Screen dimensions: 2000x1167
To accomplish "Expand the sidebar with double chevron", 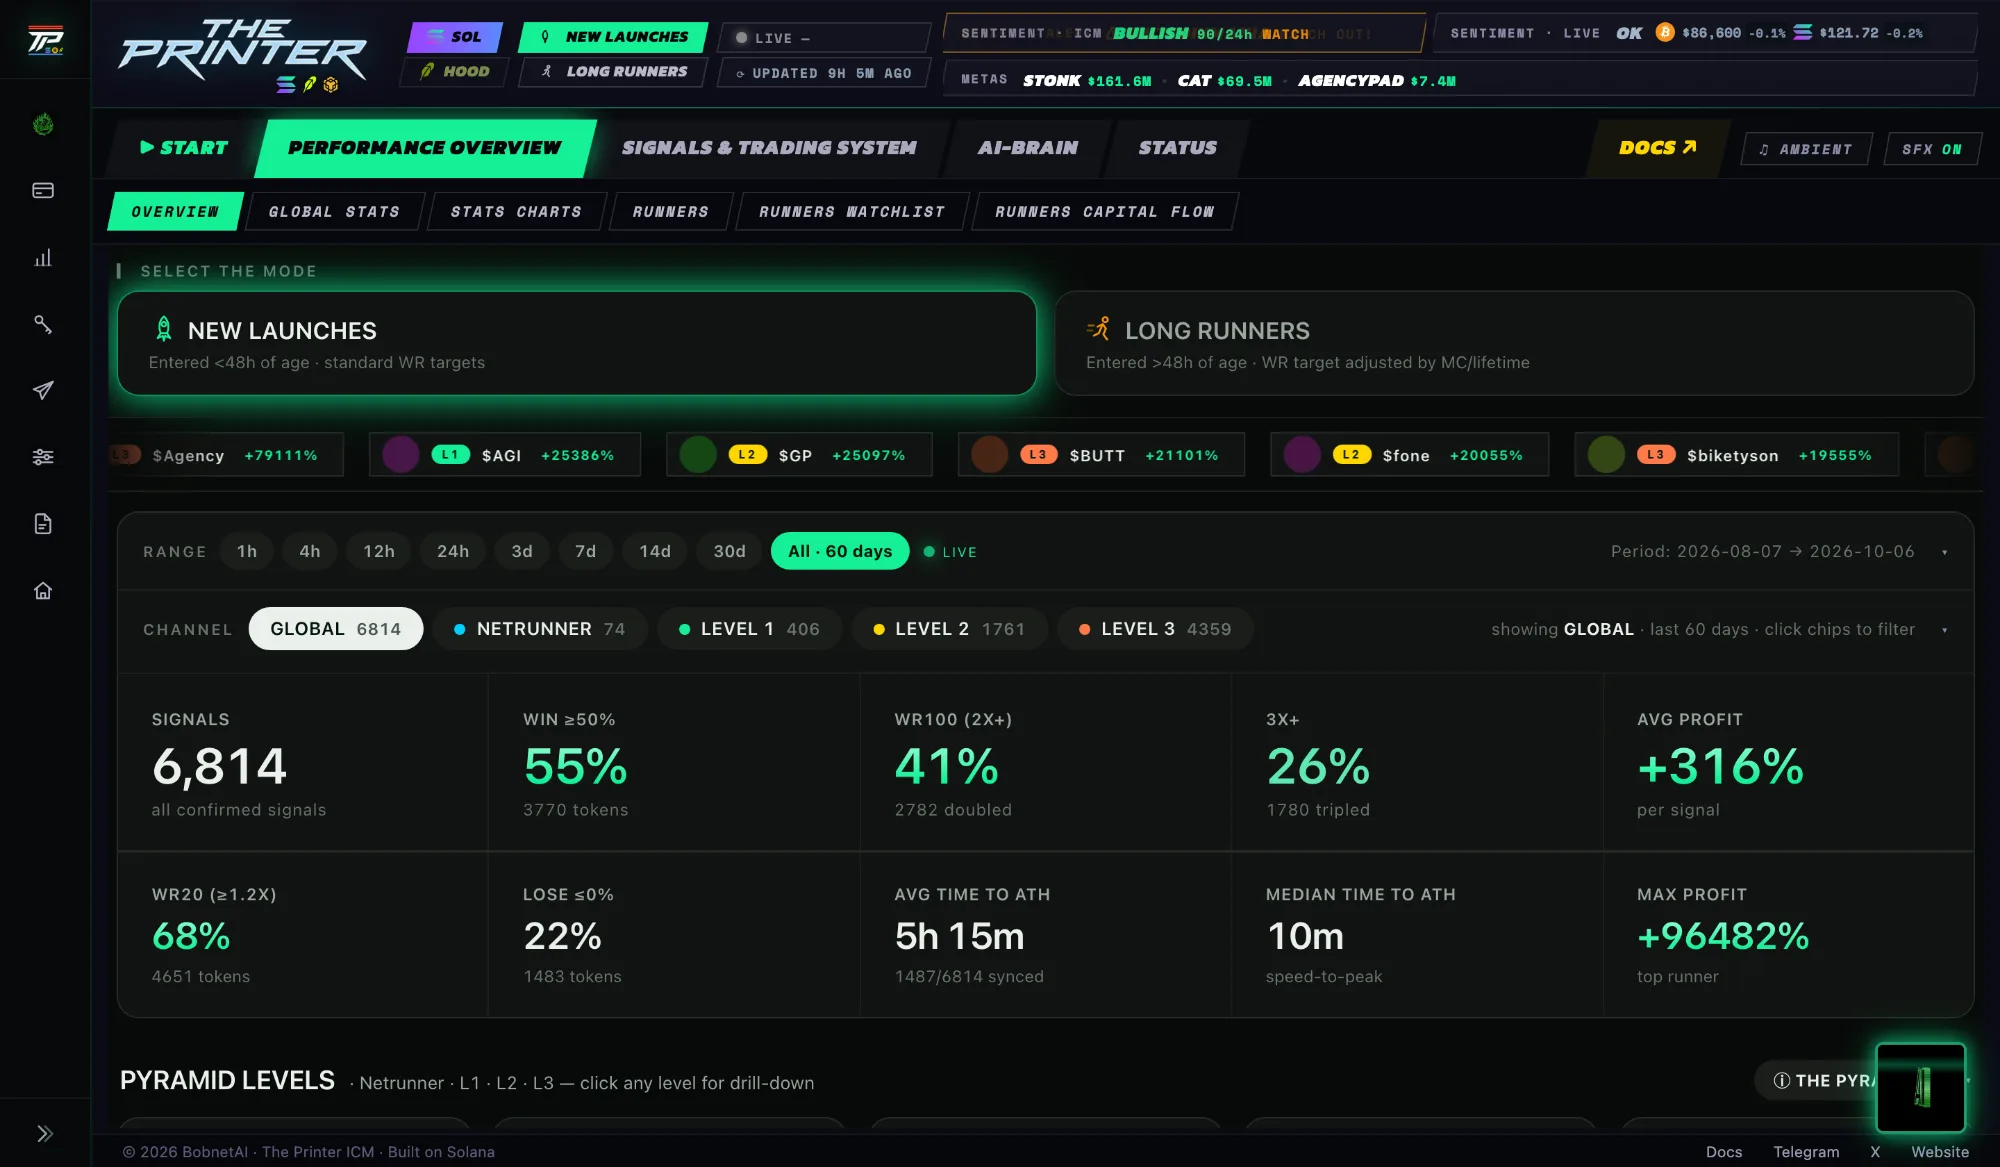I will (45, 1133).
